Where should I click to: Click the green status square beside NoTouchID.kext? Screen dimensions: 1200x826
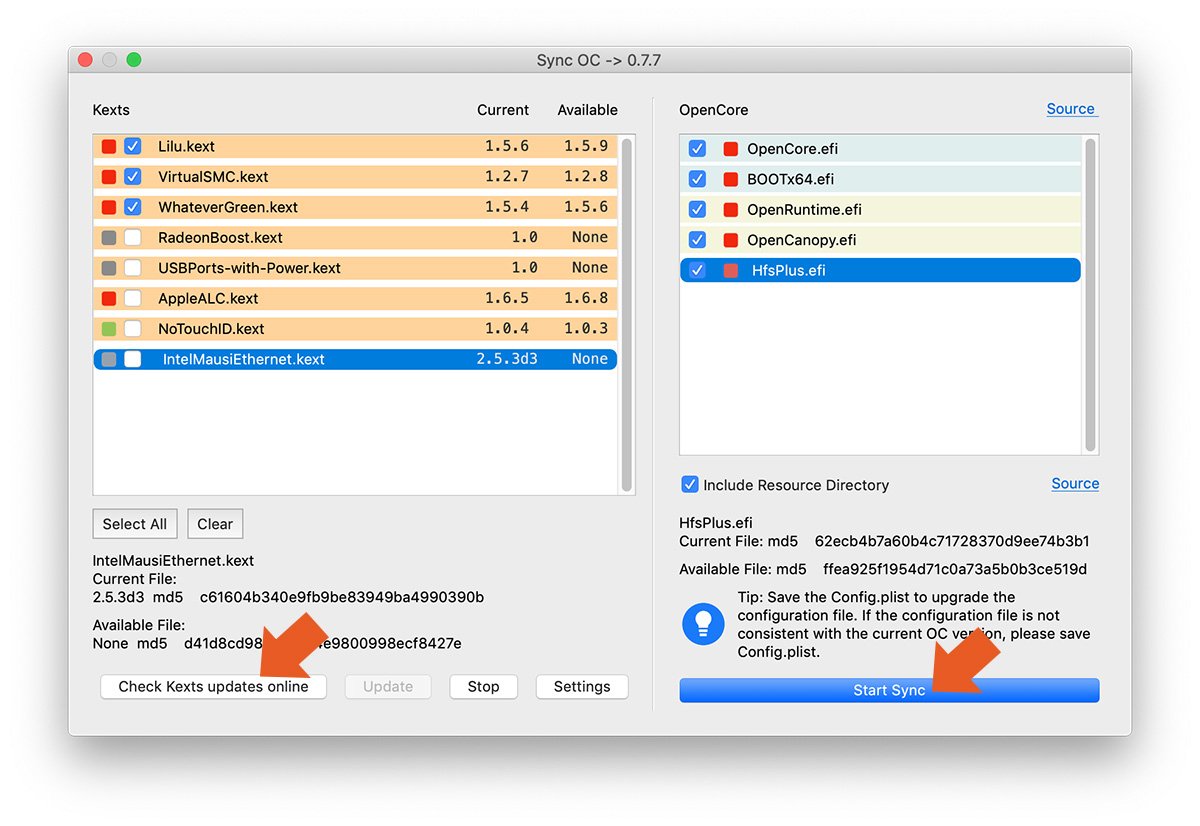(109, 329)
